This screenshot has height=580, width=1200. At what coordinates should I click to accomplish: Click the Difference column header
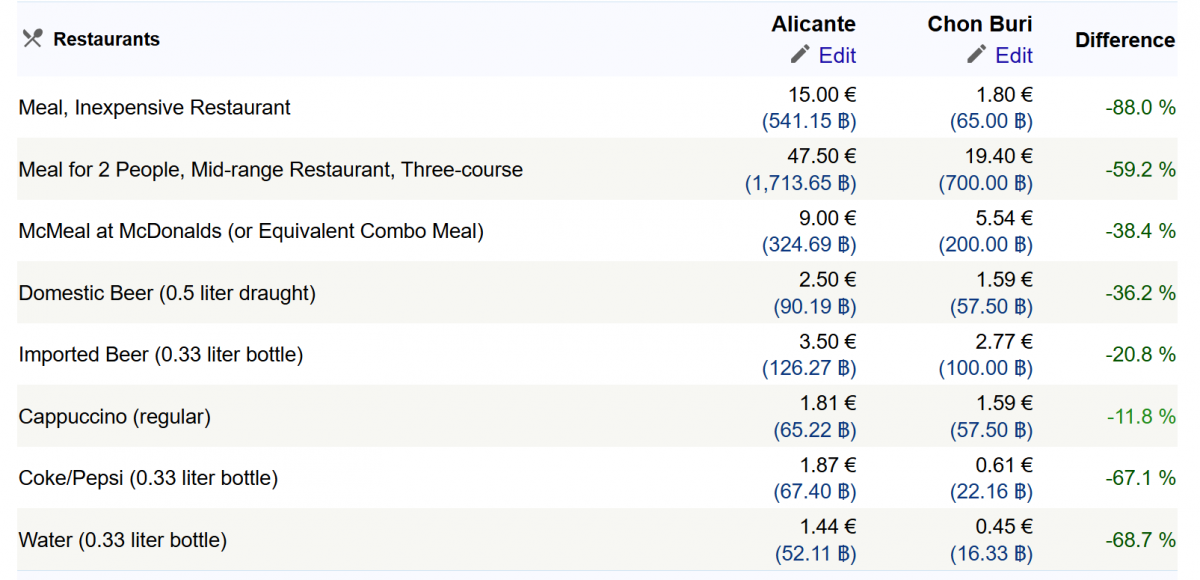click(x=1125, y=40)
